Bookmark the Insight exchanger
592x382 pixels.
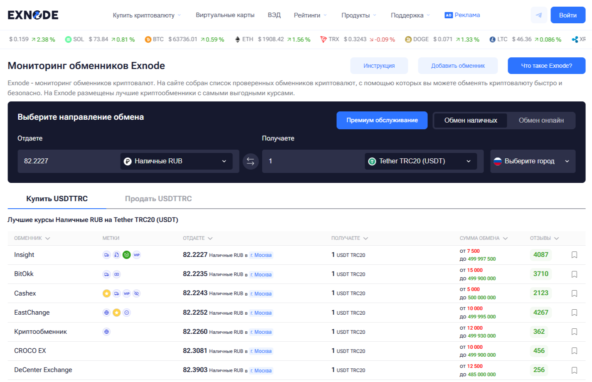(574, 255)
